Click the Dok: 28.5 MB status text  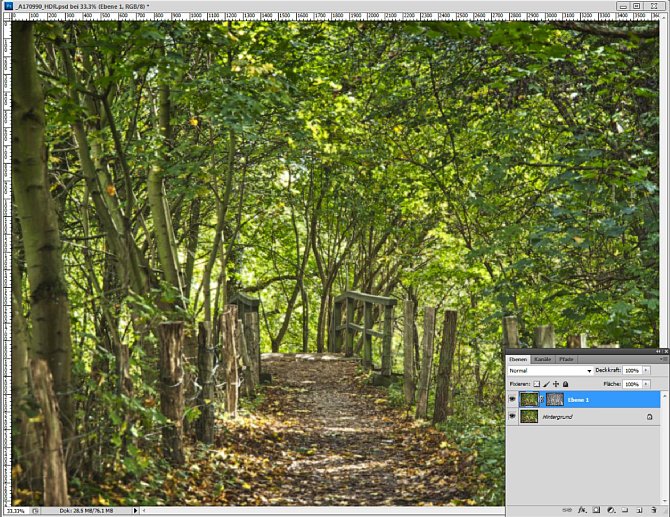coord(86,511)
